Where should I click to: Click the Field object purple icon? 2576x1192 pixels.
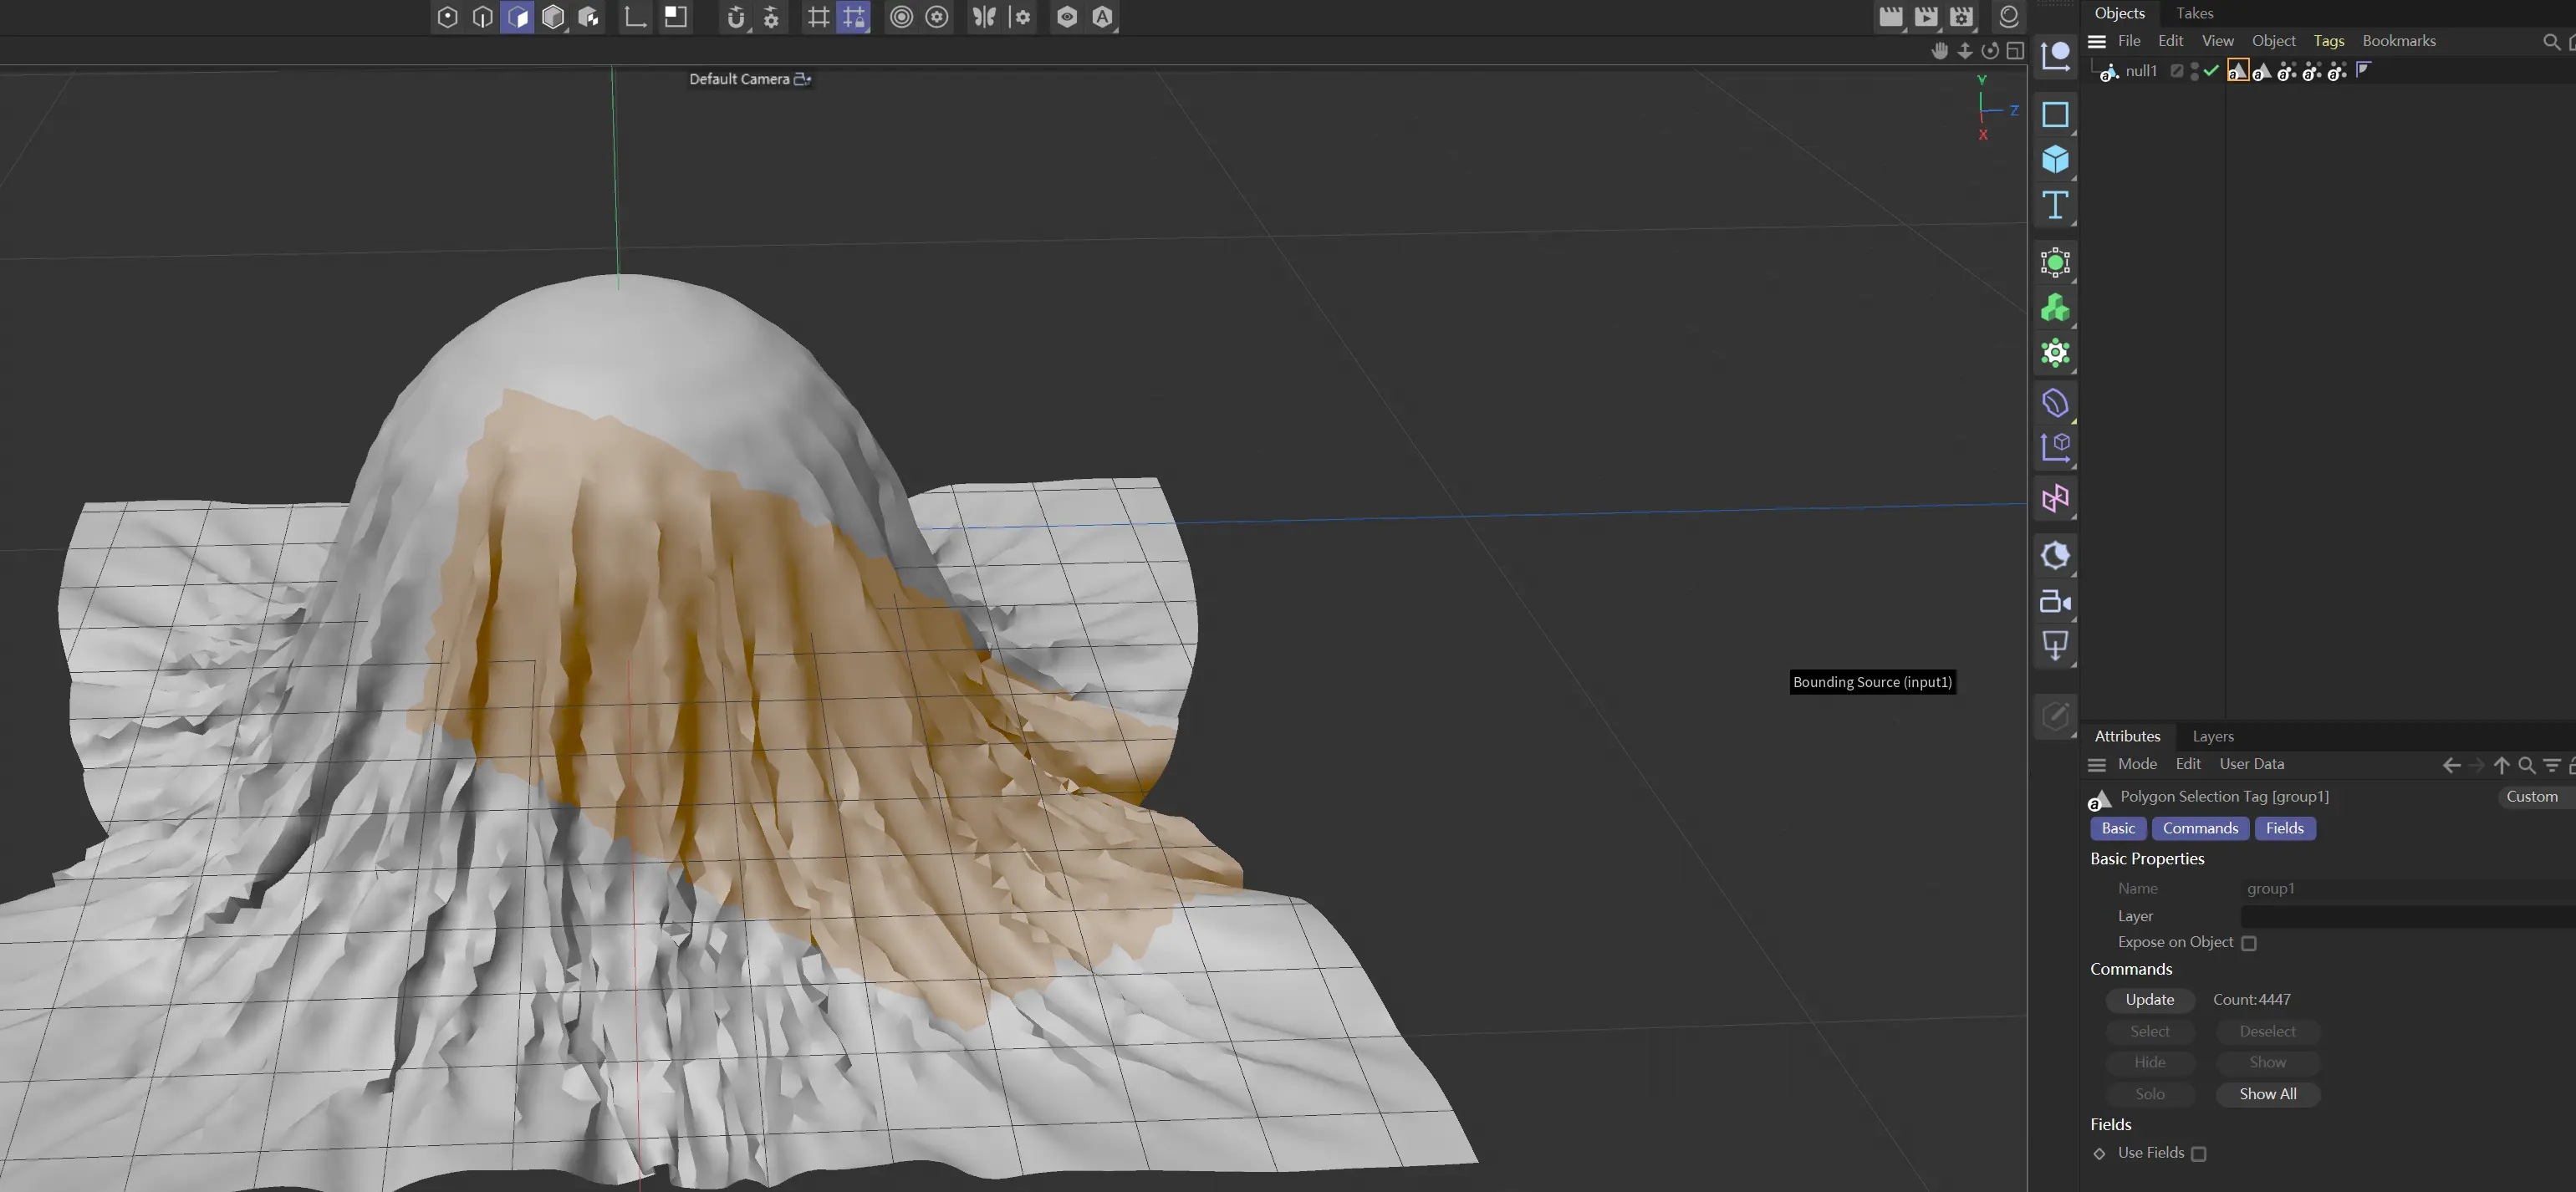pyautogui.click(x=2056, y=403)
